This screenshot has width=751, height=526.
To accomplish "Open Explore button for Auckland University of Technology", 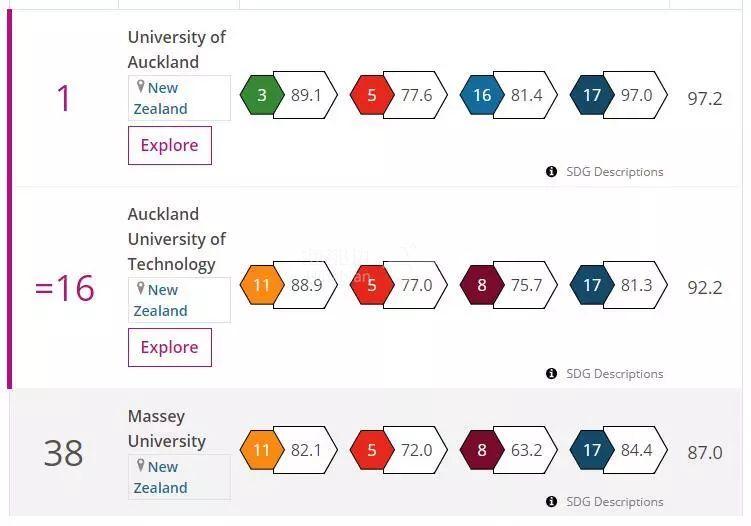I will point(170,347).
